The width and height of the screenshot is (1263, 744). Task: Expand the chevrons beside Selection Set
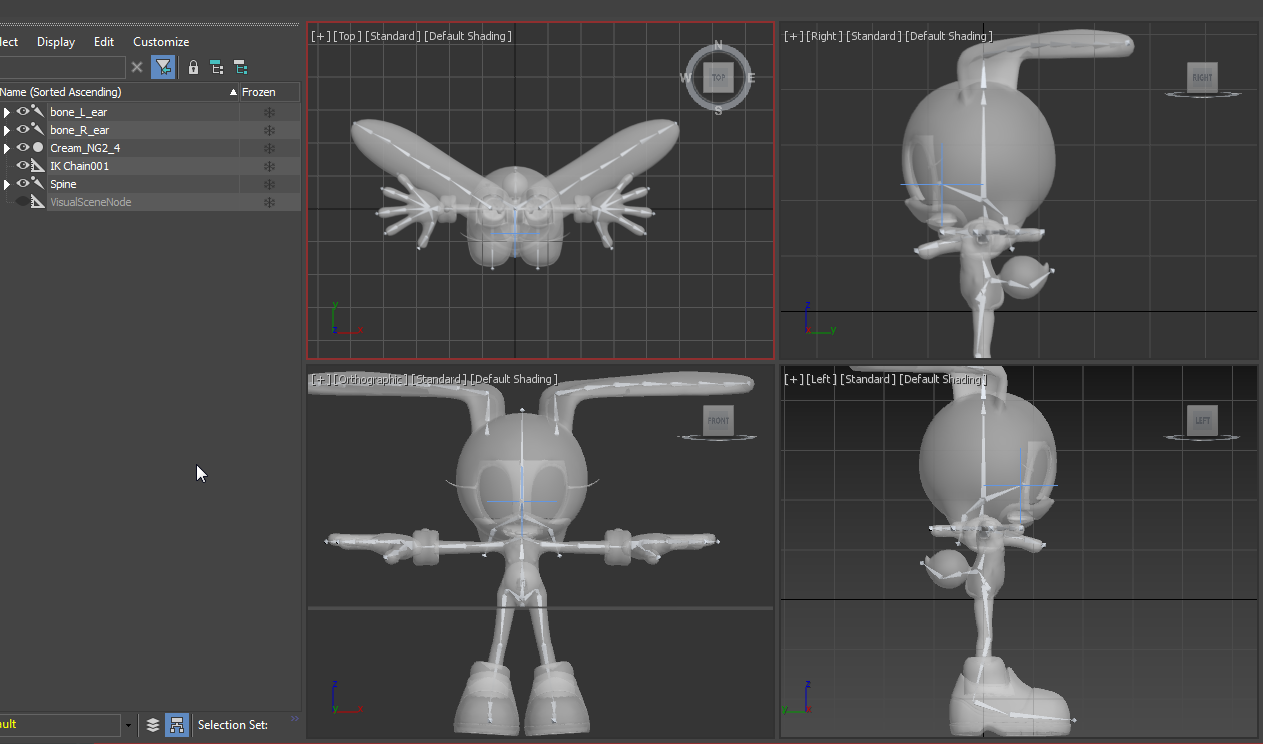295,718
